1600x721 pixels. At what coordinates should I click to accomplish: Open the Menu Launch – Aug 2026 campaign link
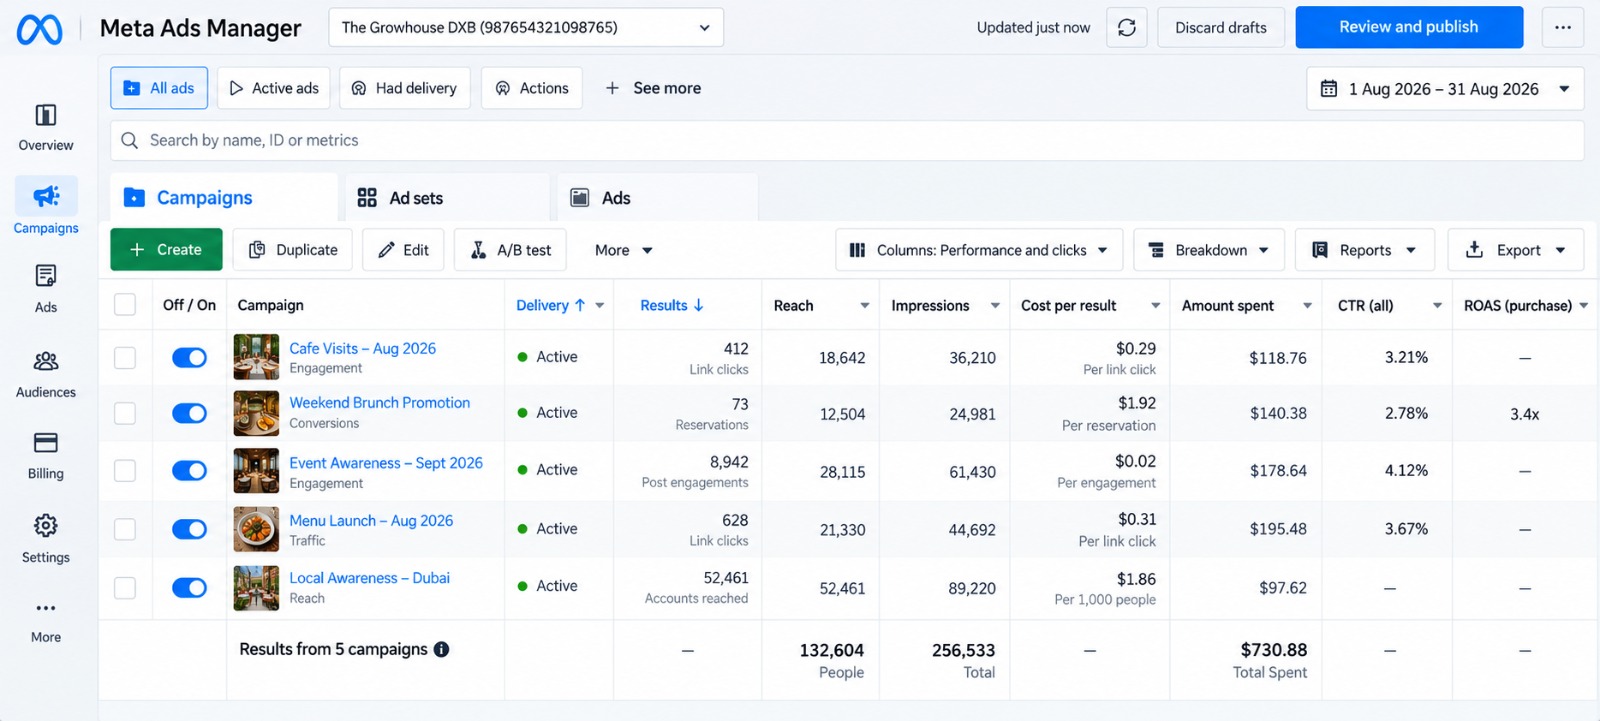coord(371,520)
